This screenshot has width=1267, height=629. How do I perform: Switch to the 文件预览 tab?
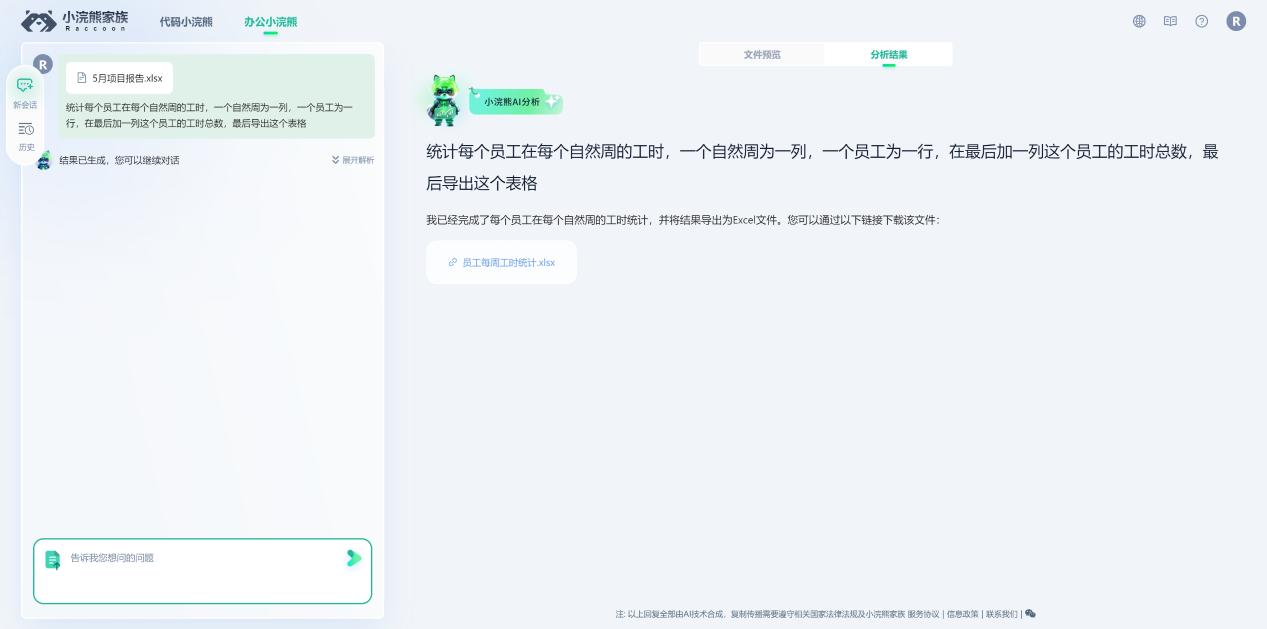point(762,55)
